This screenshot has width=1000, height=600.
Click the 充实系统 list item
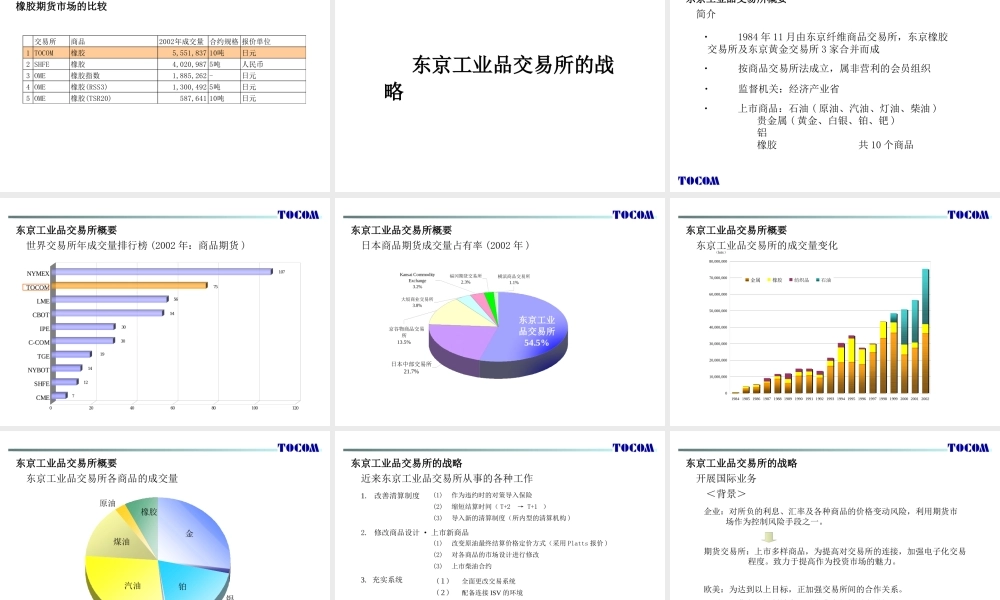(388, 580)
